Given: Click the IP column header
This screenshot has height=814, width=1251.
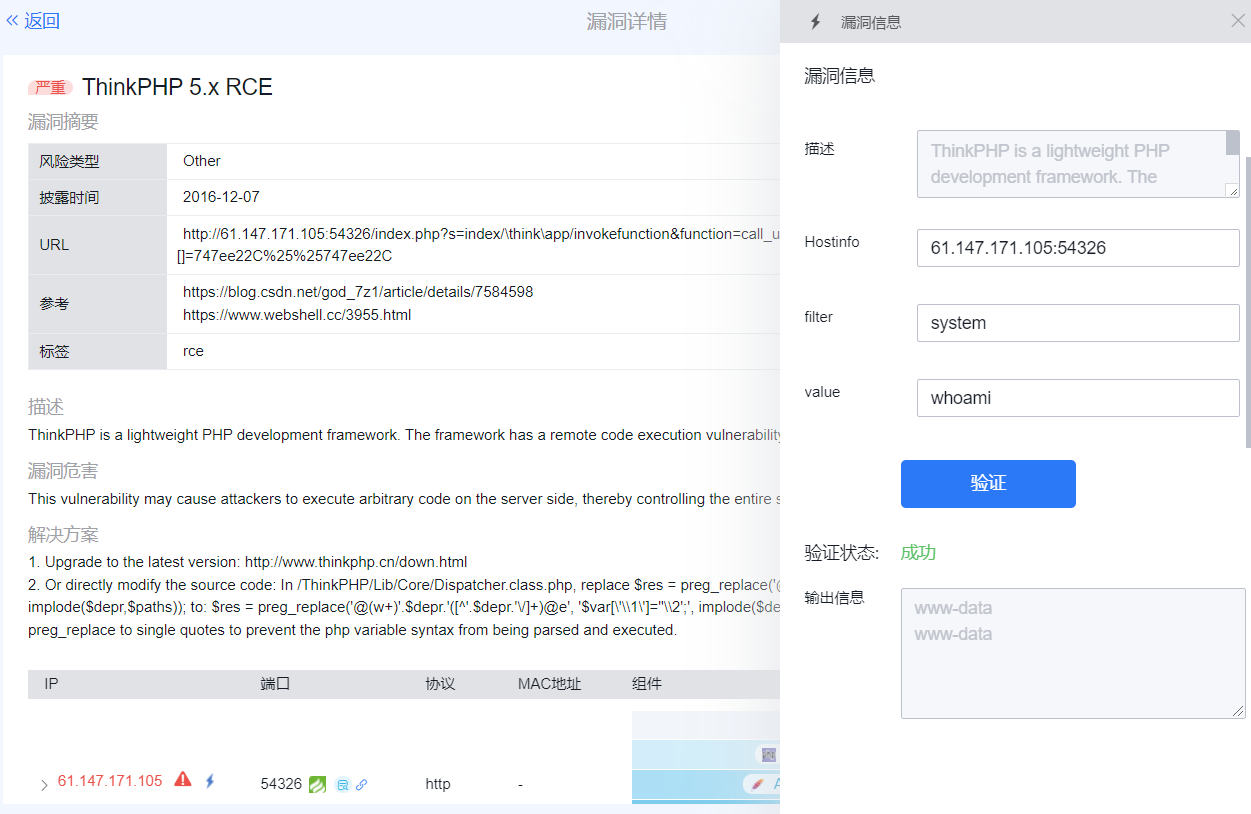Looking at the screenshot, I should 51,684.
